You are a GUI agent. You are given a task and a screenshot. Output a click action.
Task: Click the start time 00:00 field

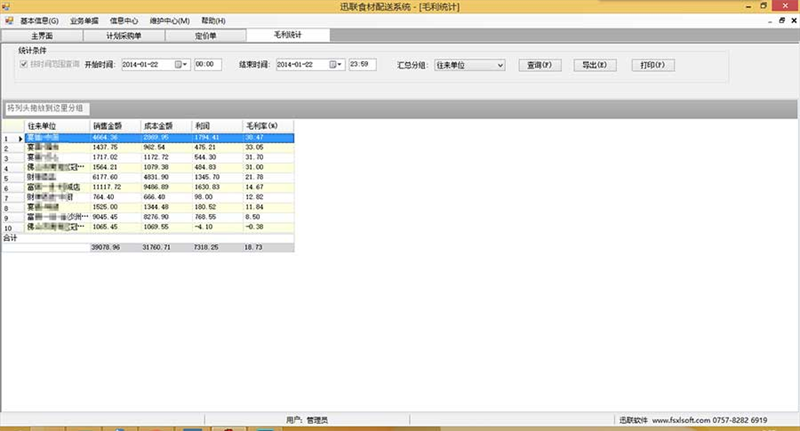tap(207, 65)
